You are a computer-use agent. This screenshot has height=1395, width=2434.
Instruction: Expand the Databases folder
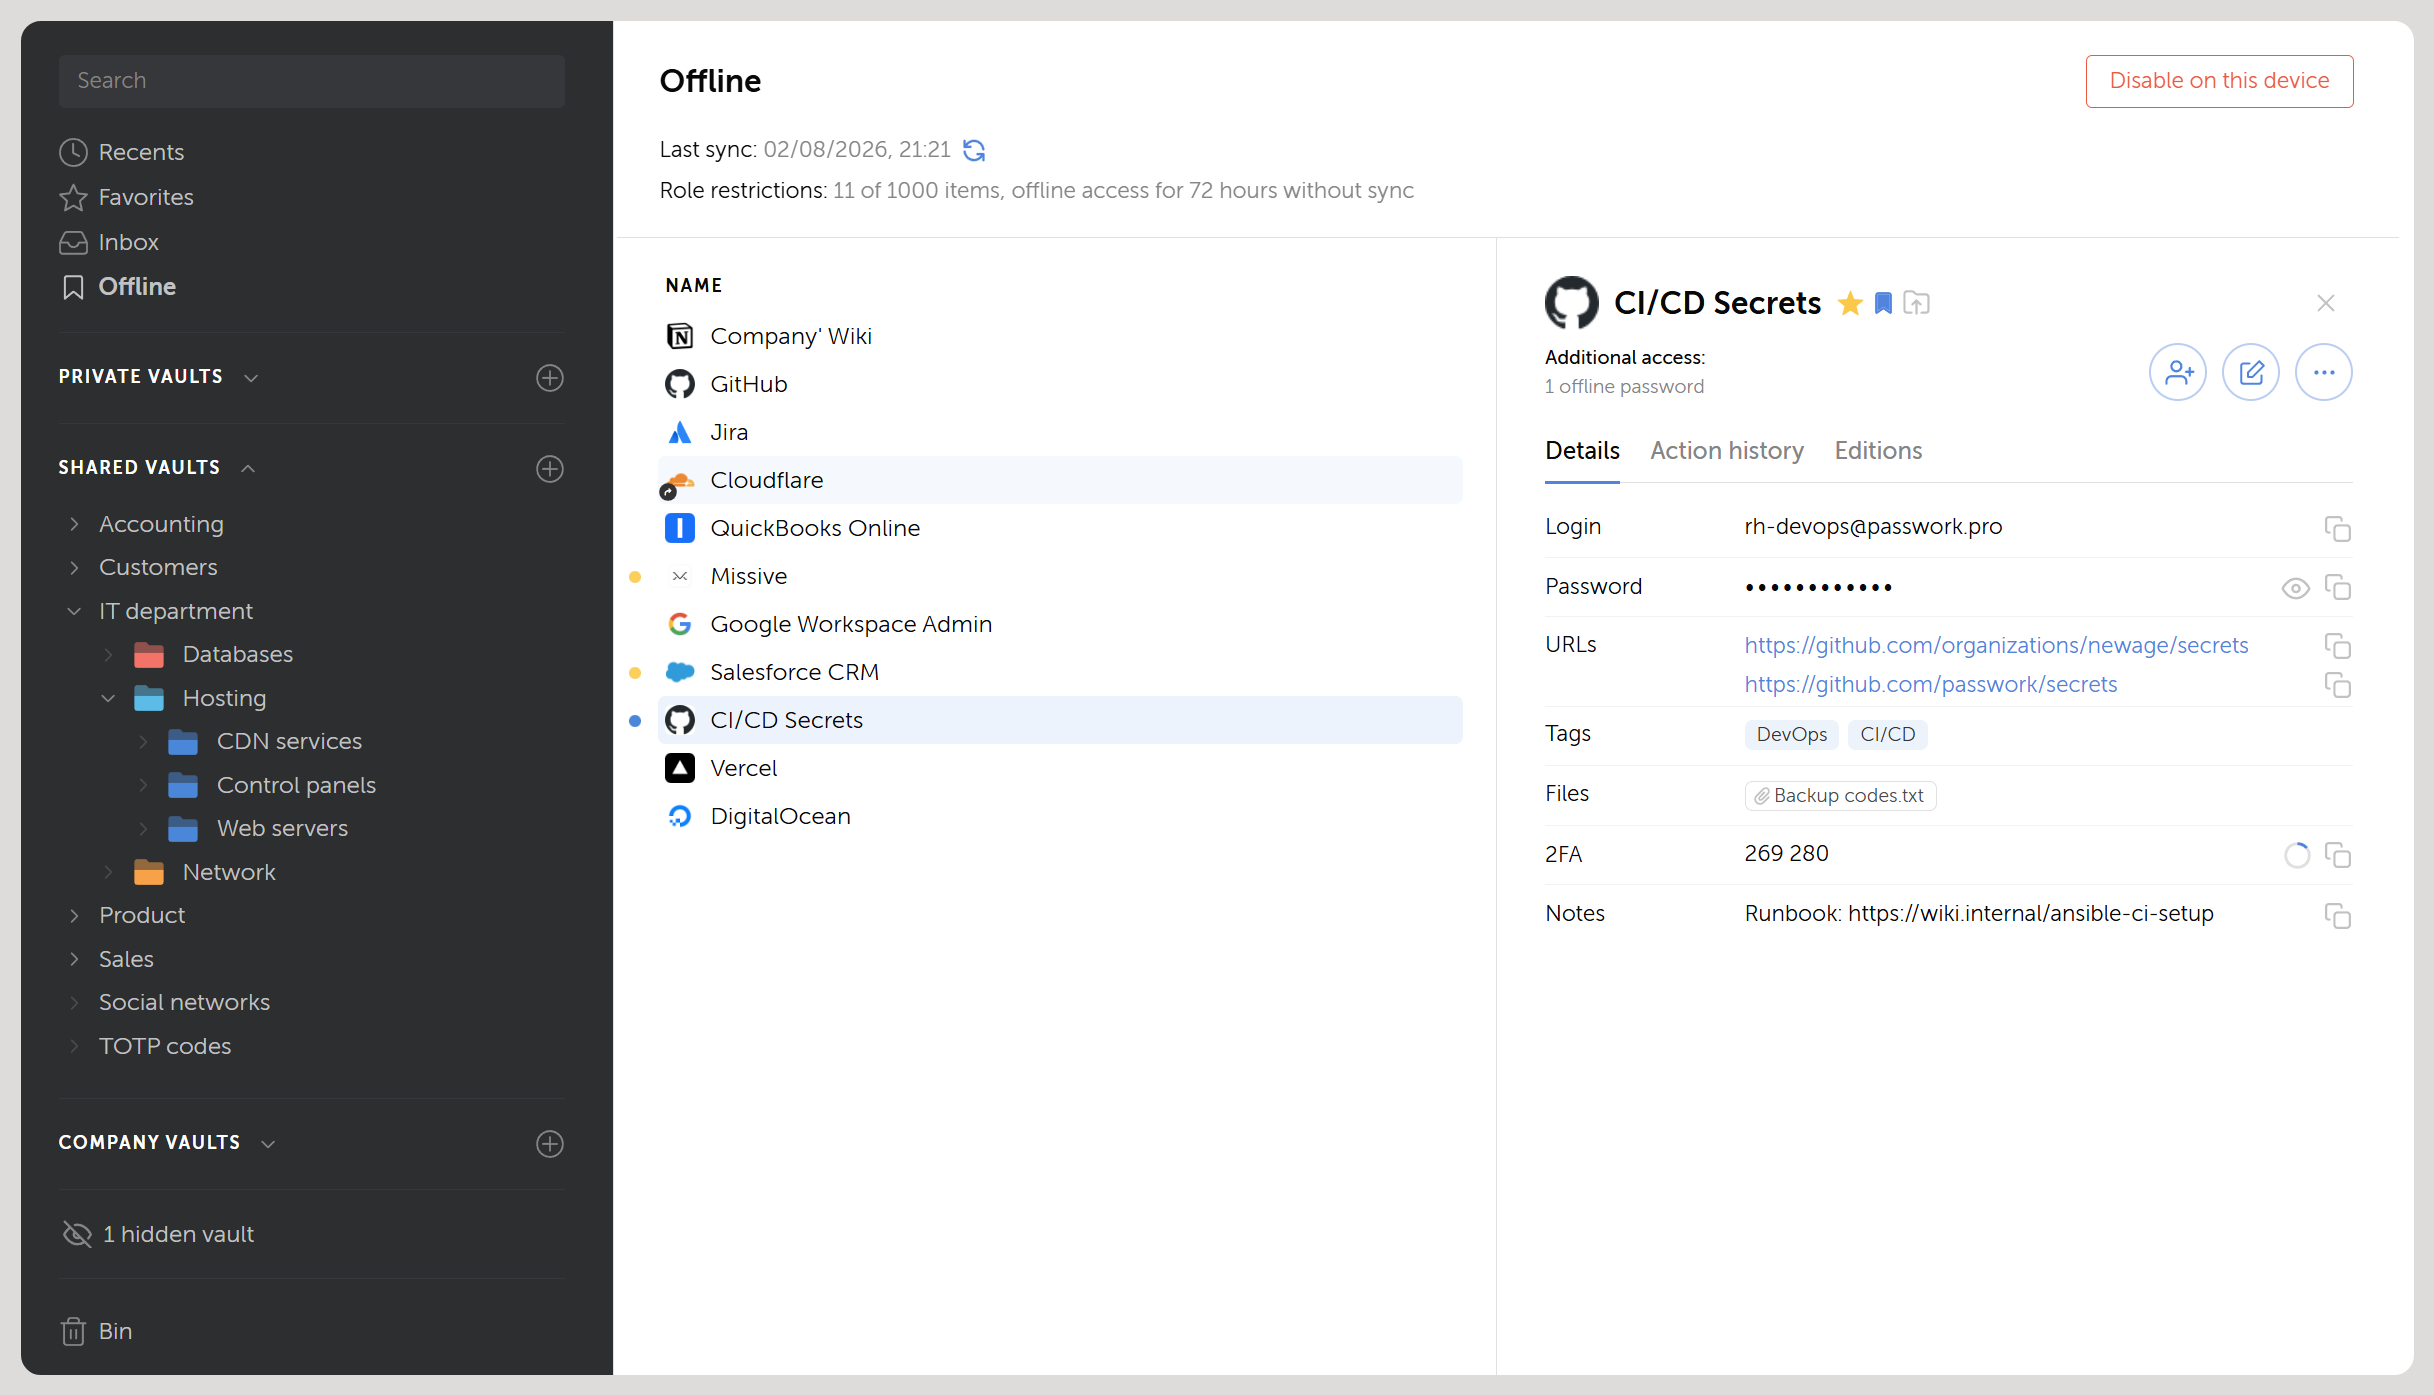click(109, 654)
